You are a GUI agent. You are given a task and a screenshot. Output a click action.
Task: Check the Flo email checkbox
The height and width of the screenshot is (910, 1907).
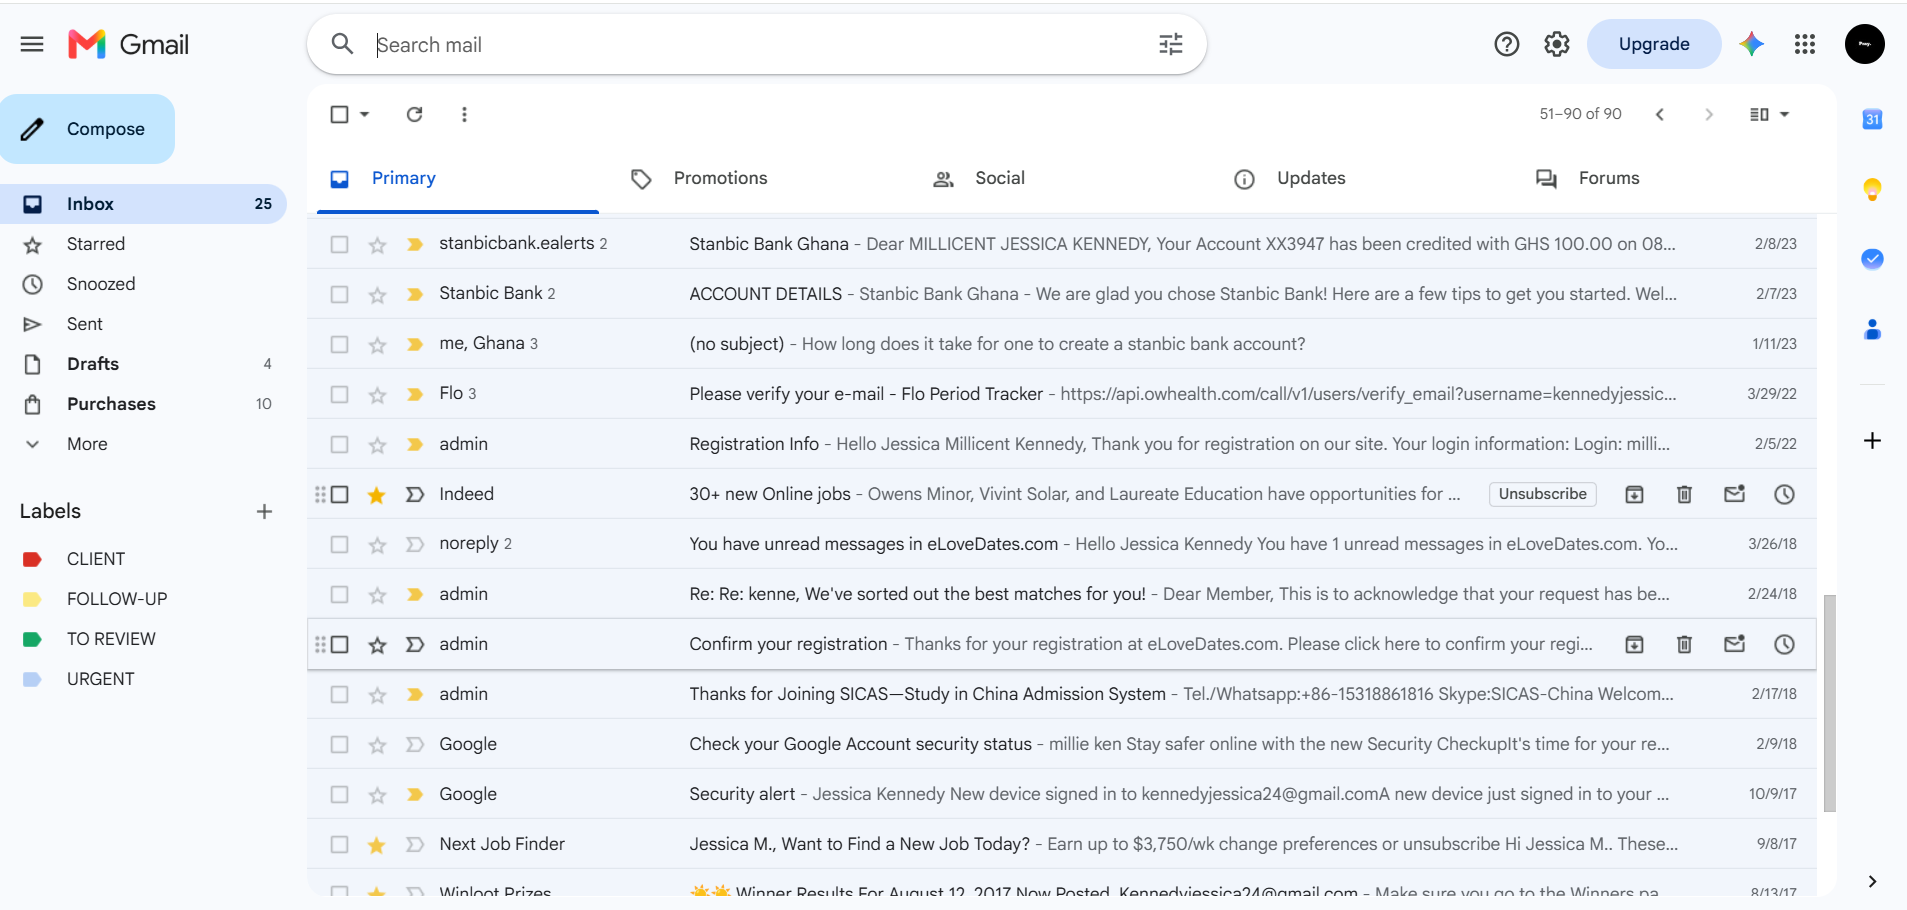coord(340,394)
